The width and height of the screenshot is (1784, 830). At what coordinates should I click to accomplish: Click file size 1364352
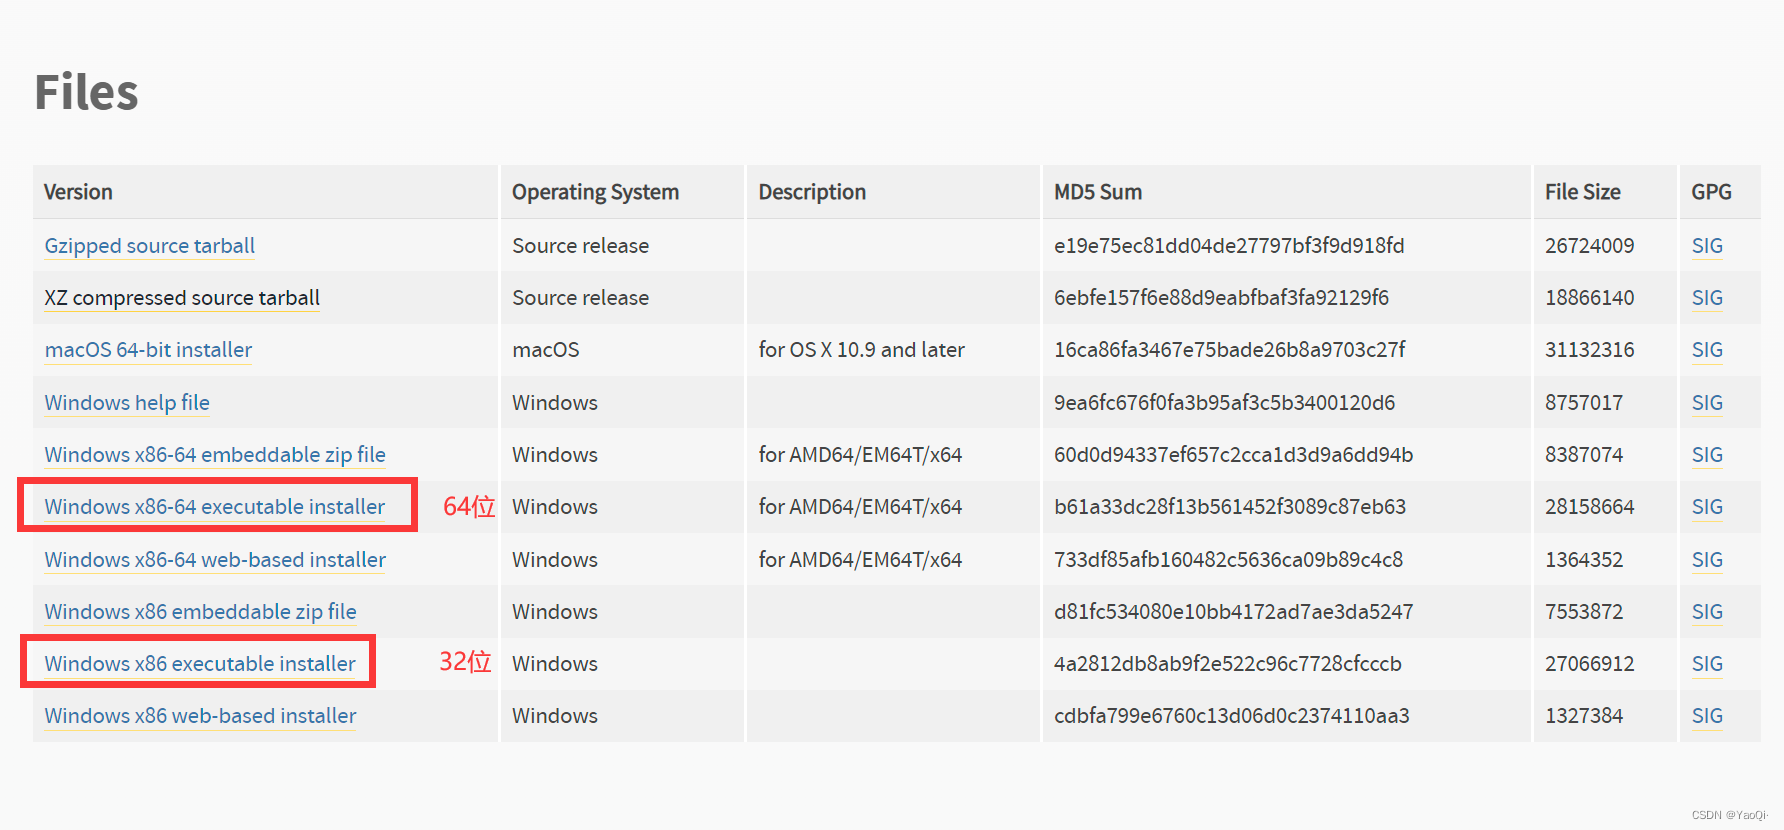(x=1584, y=560)
